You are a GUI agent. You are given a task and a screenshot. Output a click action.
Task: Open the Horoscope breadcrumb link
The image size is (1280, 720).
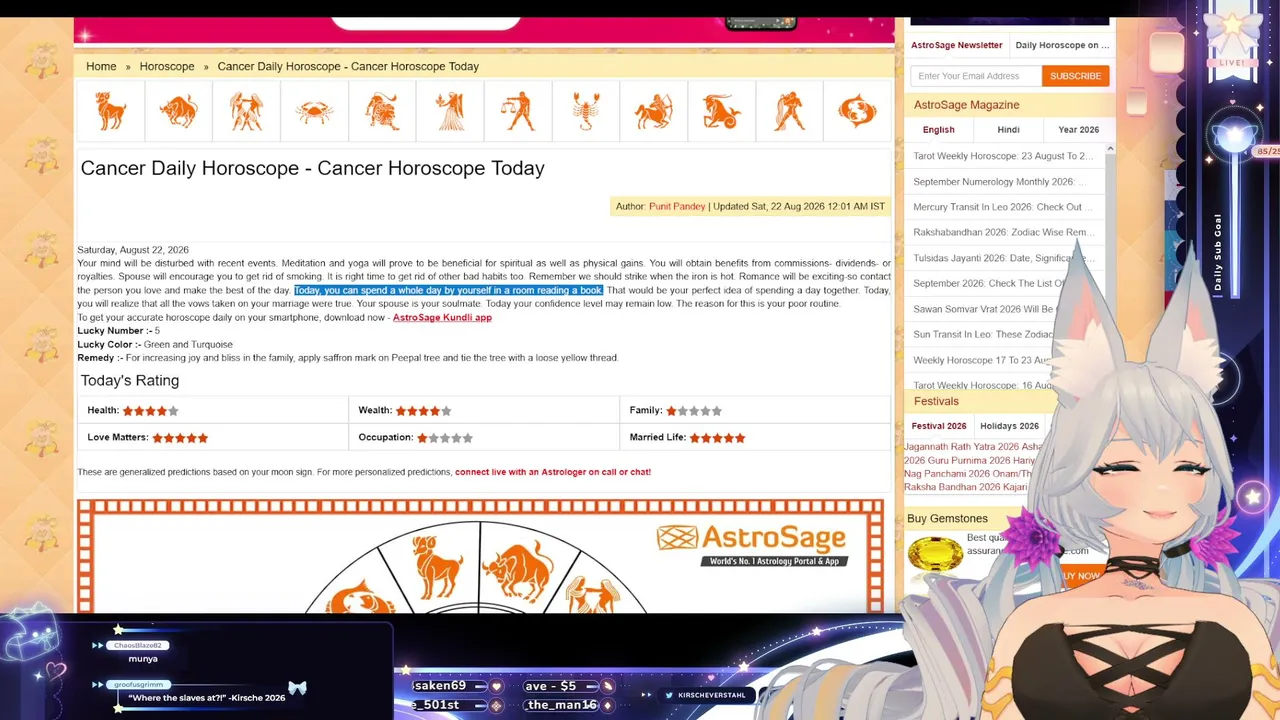(167, 66)
